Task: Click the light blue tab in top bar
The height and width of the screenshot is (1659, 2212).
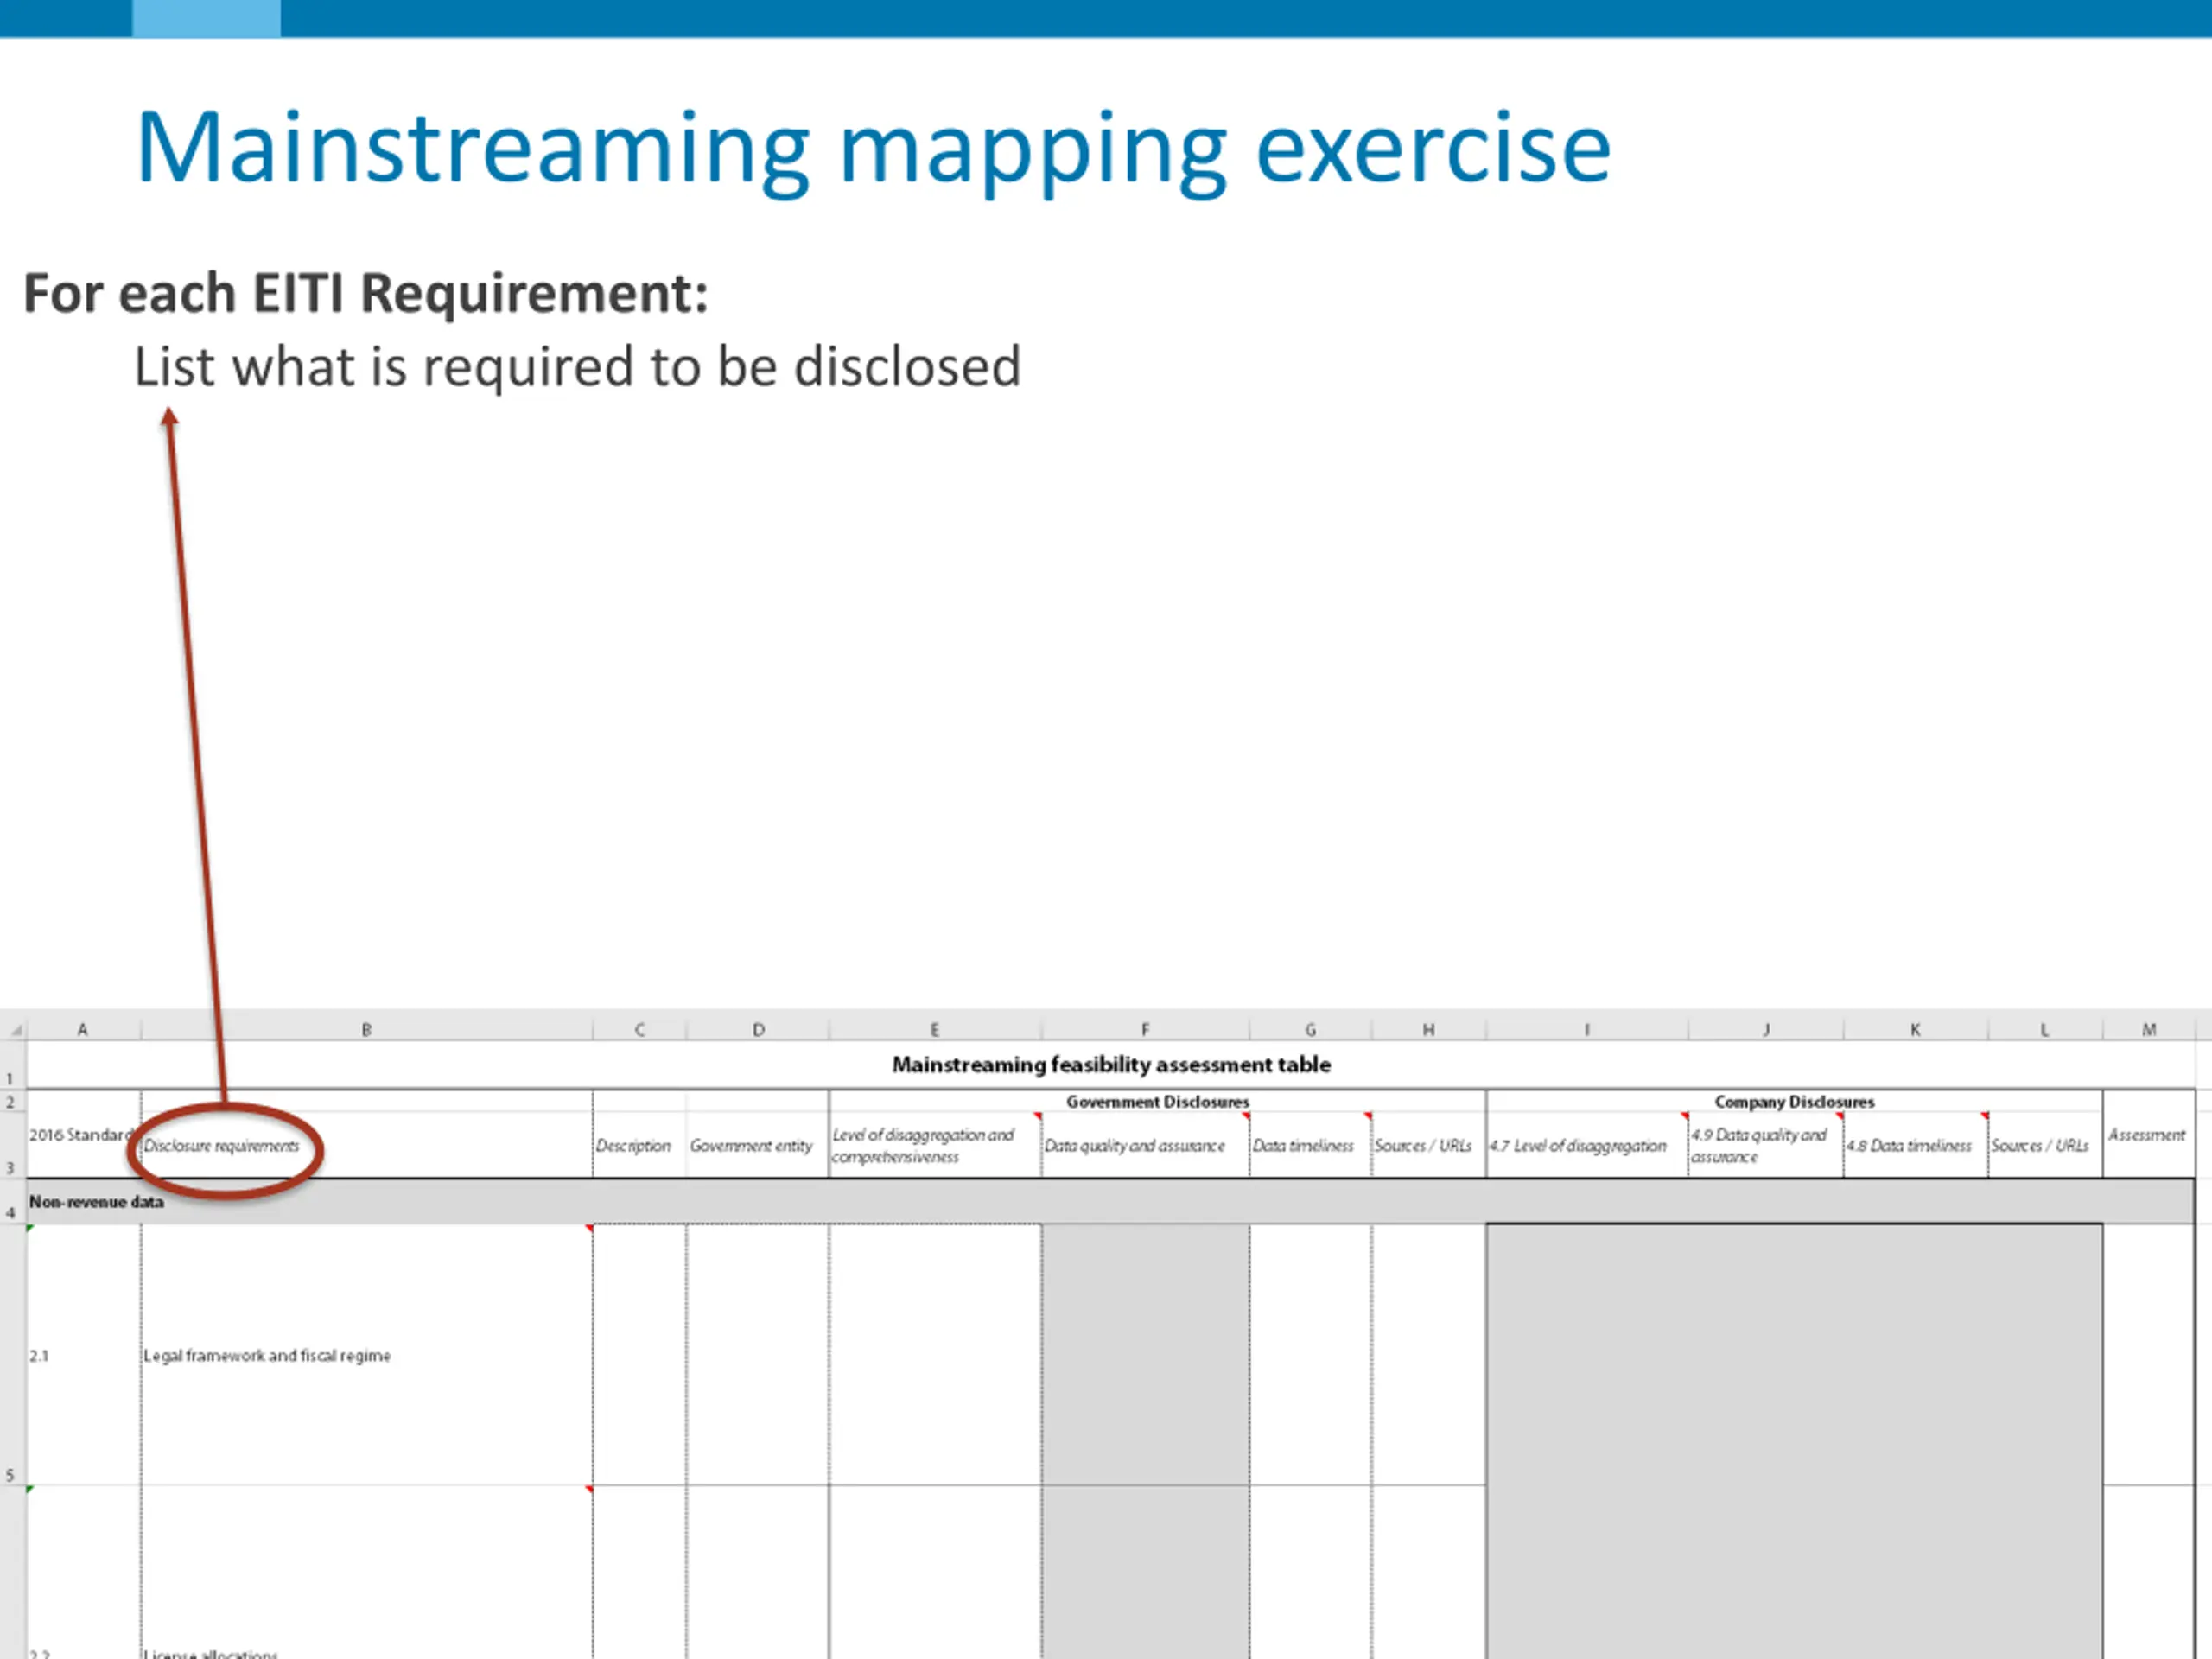Action: (206, 18)
